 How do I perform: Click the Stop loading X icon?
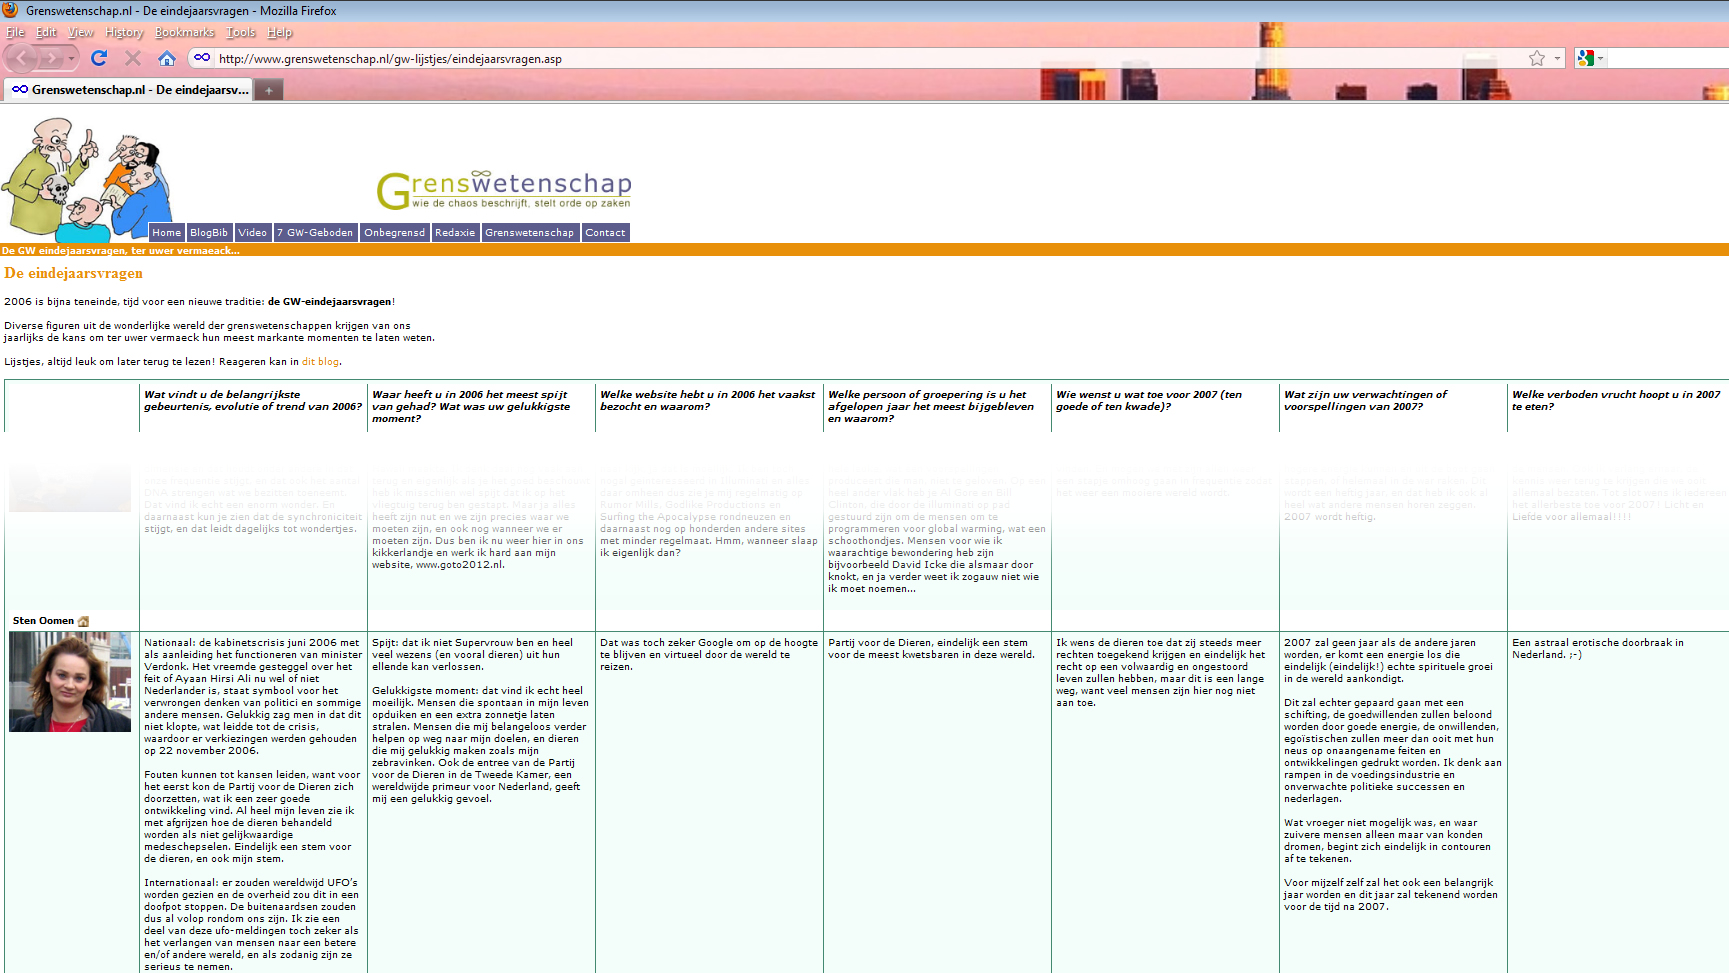pyautogui.click(x=132, y=58)
